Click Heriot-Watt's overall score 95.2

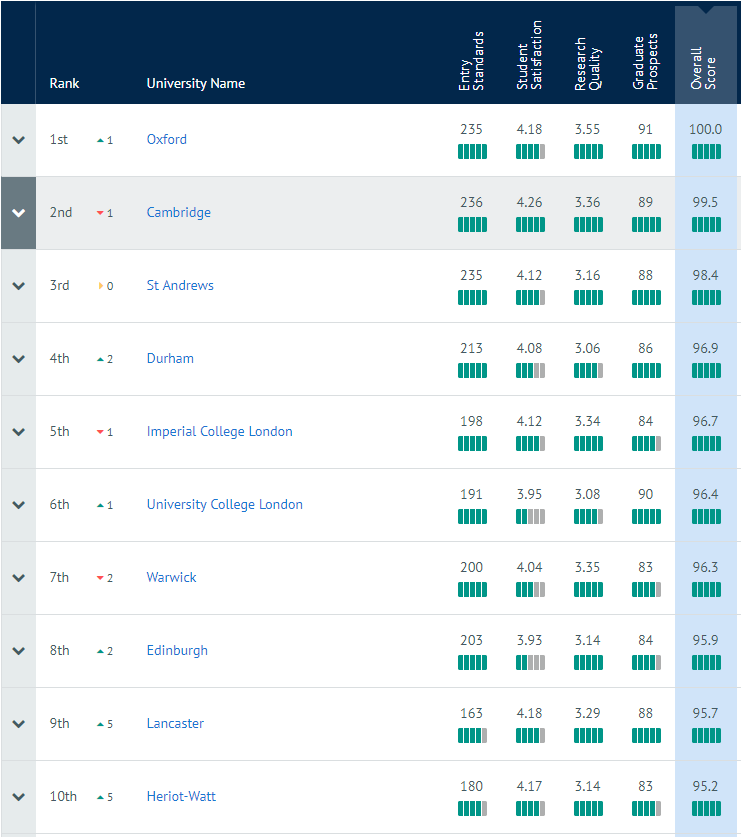pos(705,786)
